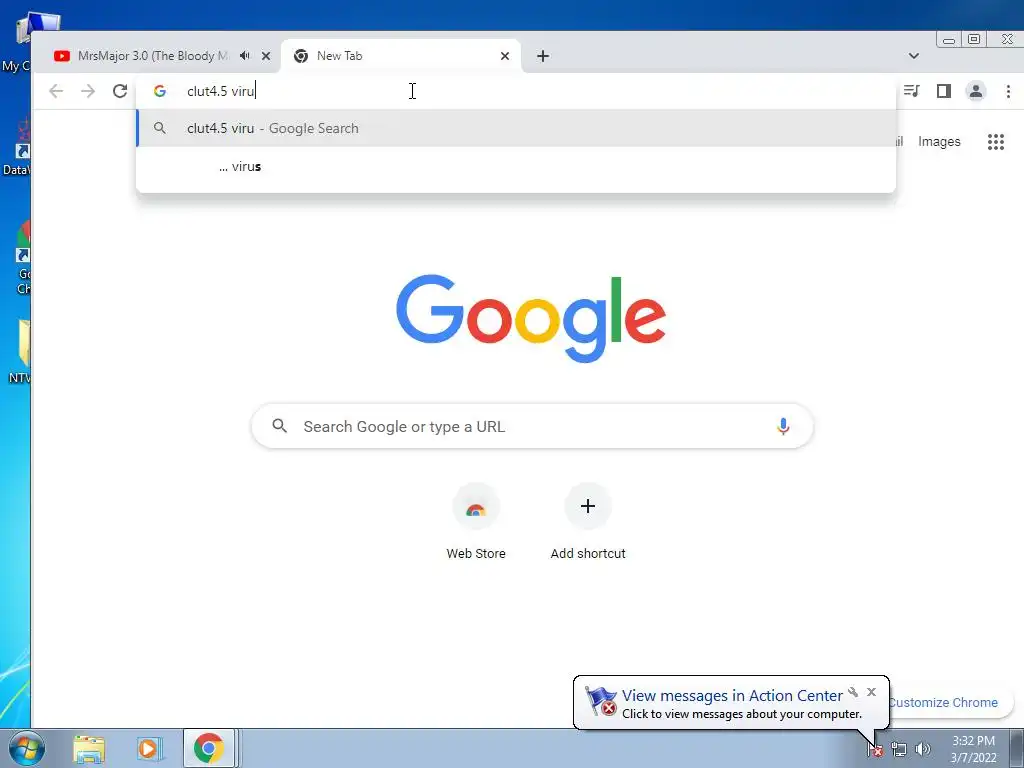Click in the address bar text 'clut4.5 viru'
Screen dimensions: 1024x768
(221, 91)
